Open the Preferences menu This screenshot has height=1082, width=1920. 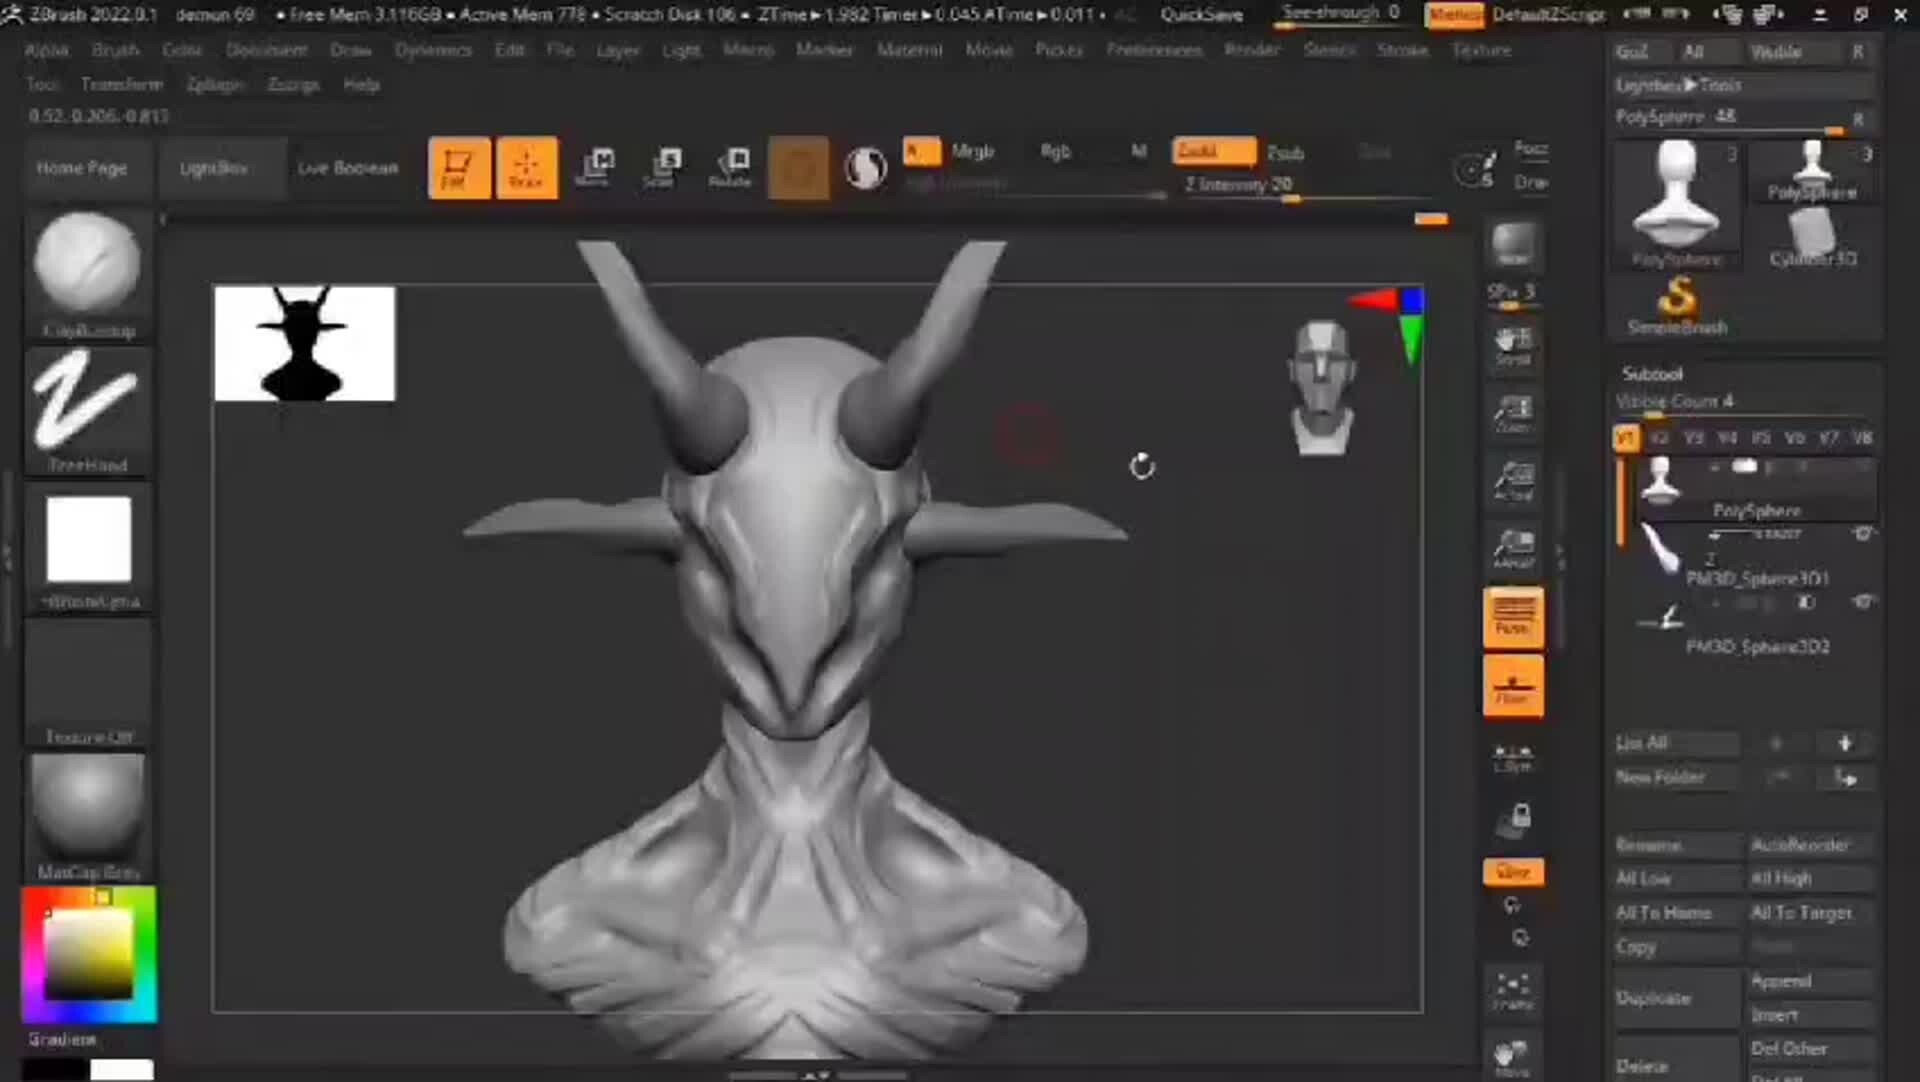click(1155, 50)
